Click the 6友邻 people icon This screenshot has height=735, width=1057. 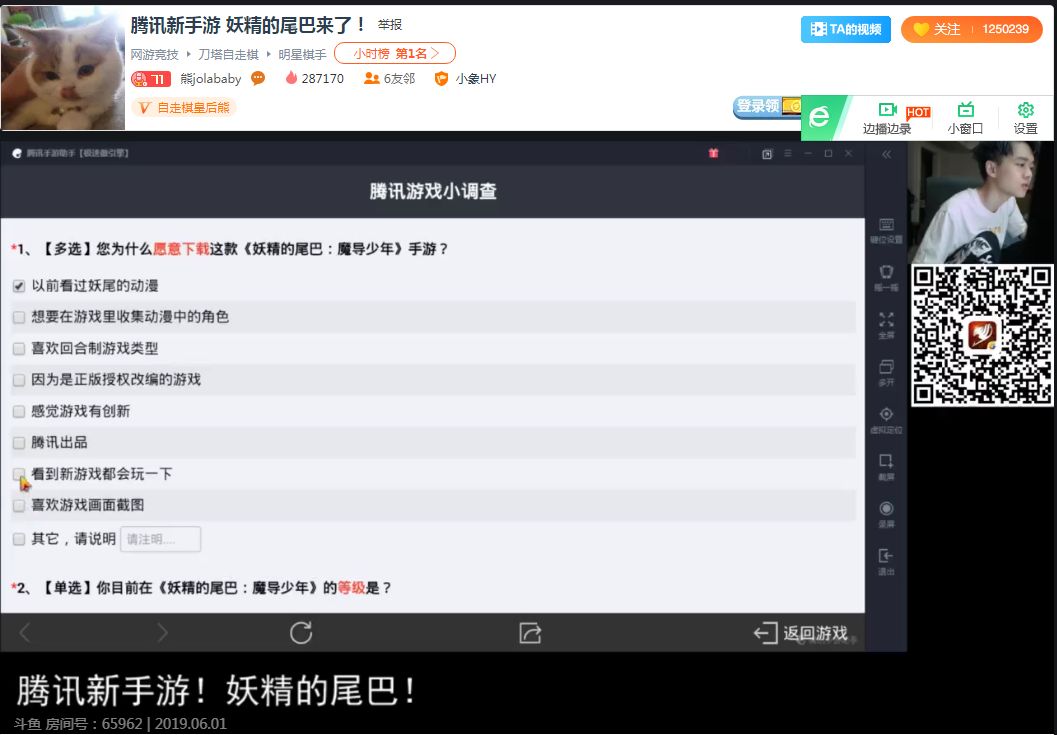point(371,79)
